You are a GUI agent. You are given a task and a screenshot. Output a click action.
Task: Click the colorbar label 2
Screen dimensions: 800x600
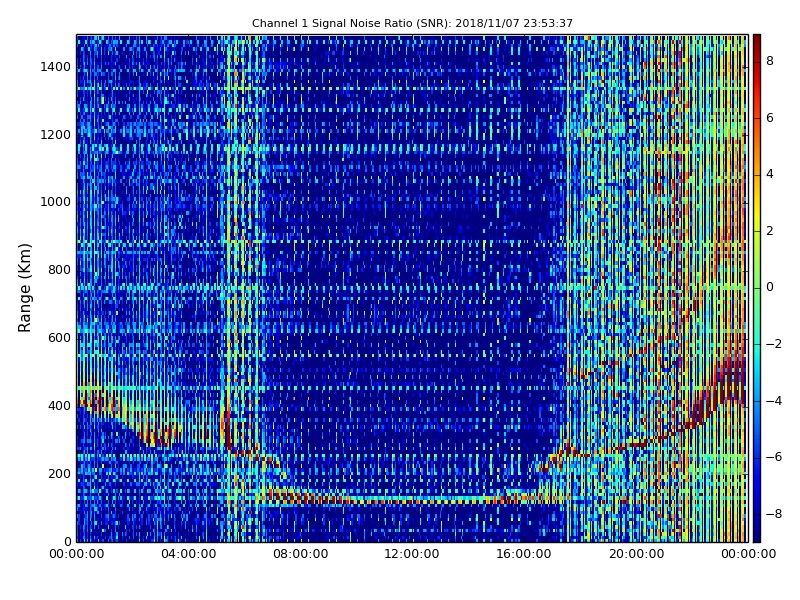click(770, 231)
